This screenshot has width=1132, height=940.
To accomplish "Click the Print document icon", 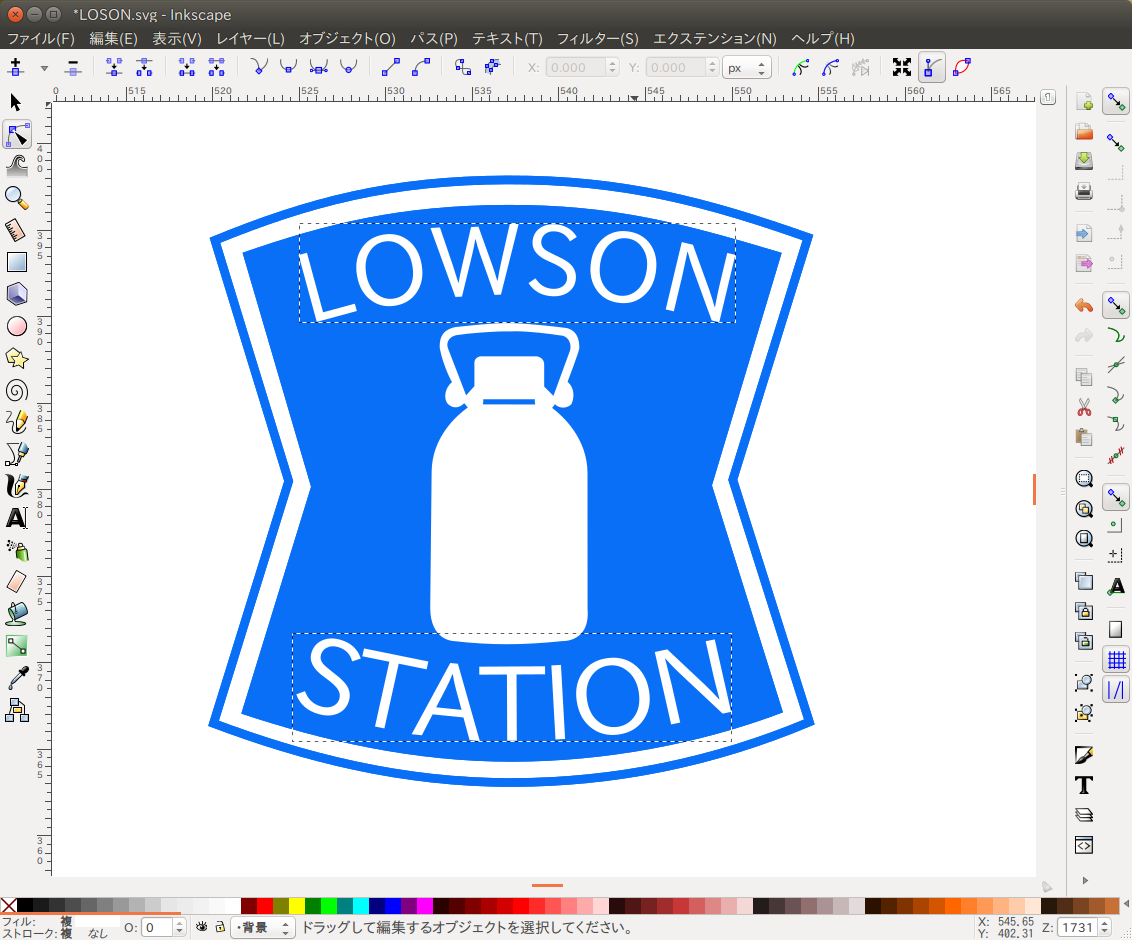I will tap(1084, 191).
